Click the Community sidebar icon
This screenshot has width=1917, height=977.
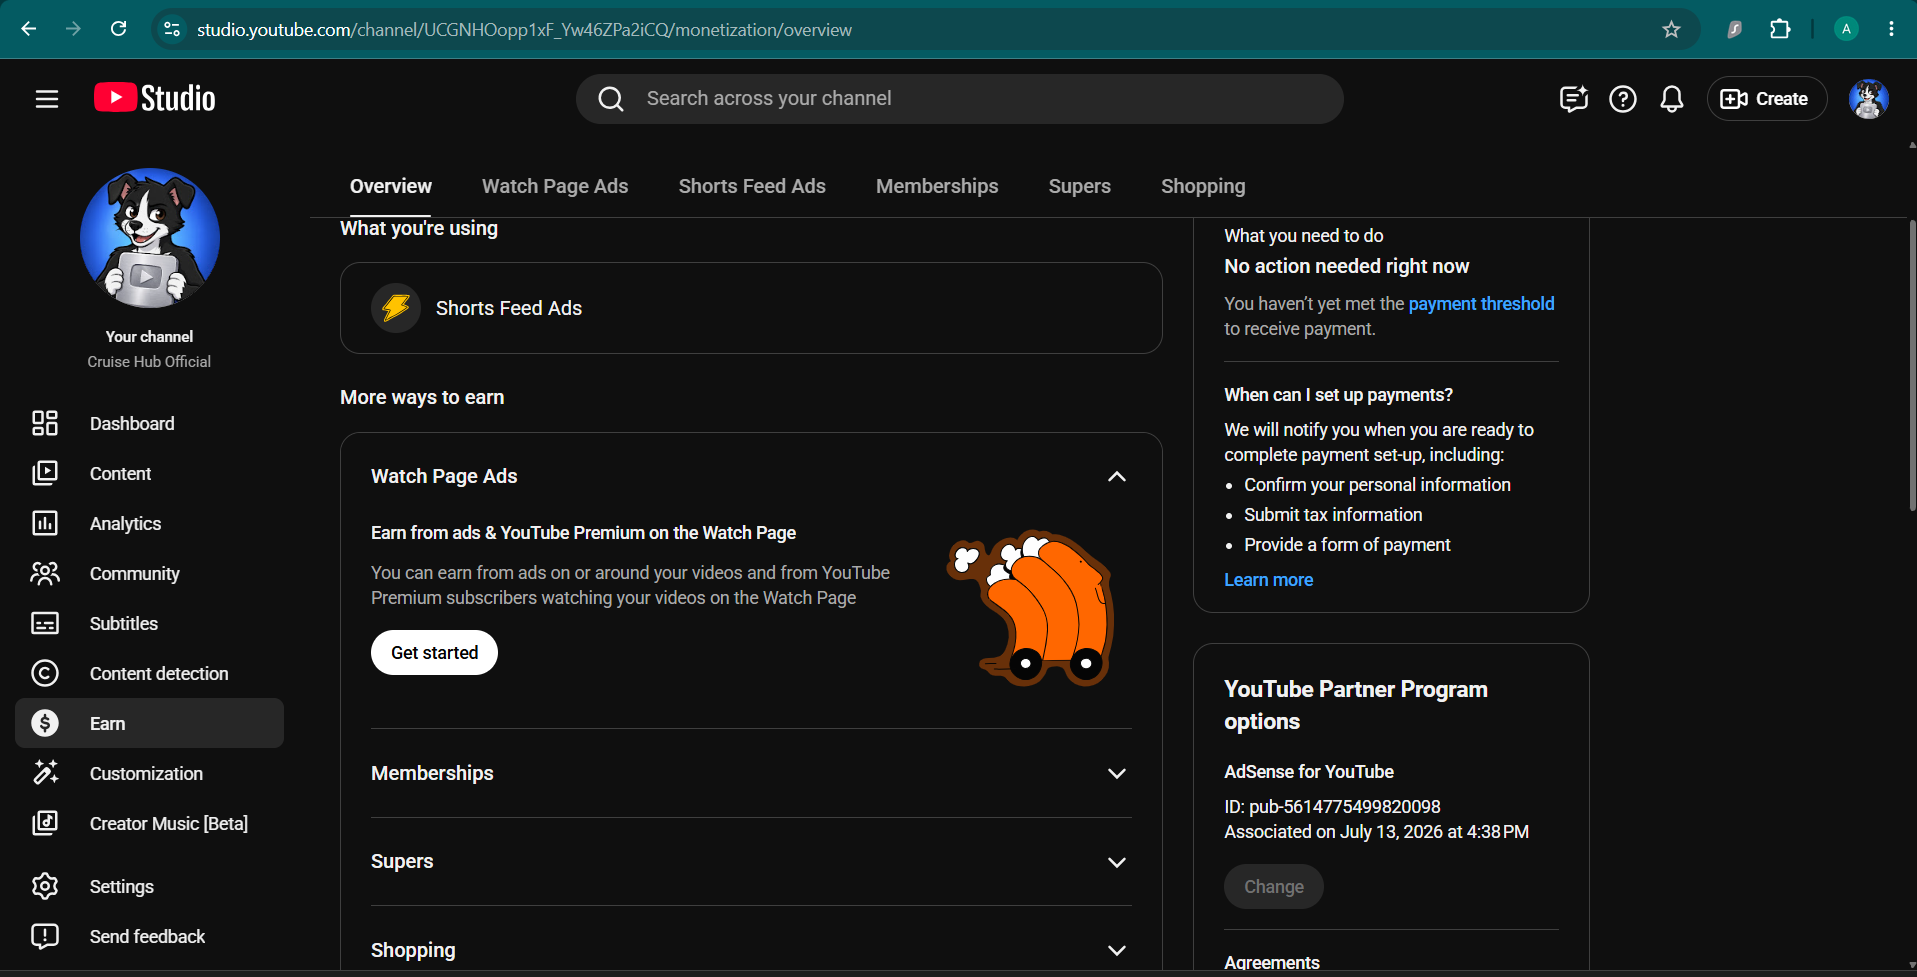tap(45, 573)
